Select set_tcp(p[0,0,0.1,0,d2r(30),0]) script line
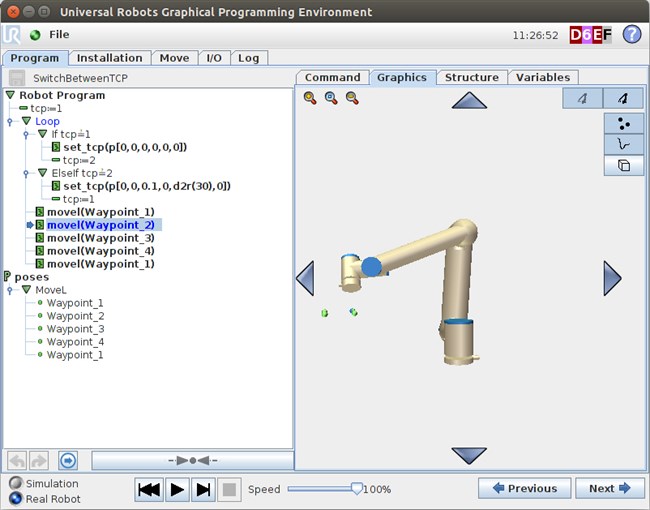This screenshot has width=650, height=510. (x=147, y=186)
